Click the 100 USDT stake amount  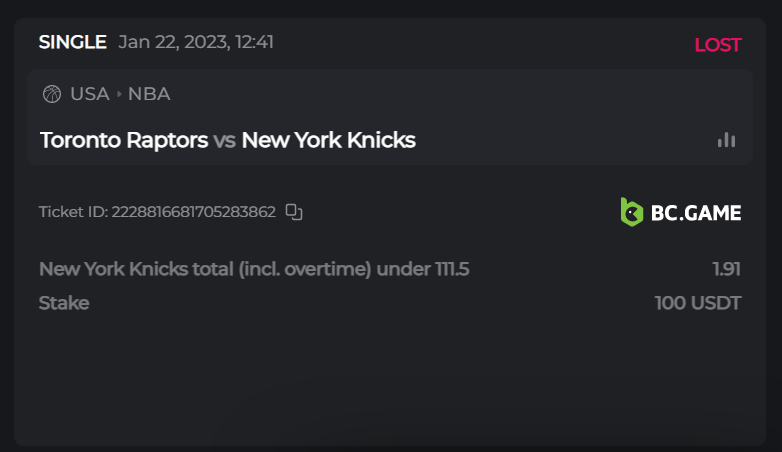(x=698, y=303)
